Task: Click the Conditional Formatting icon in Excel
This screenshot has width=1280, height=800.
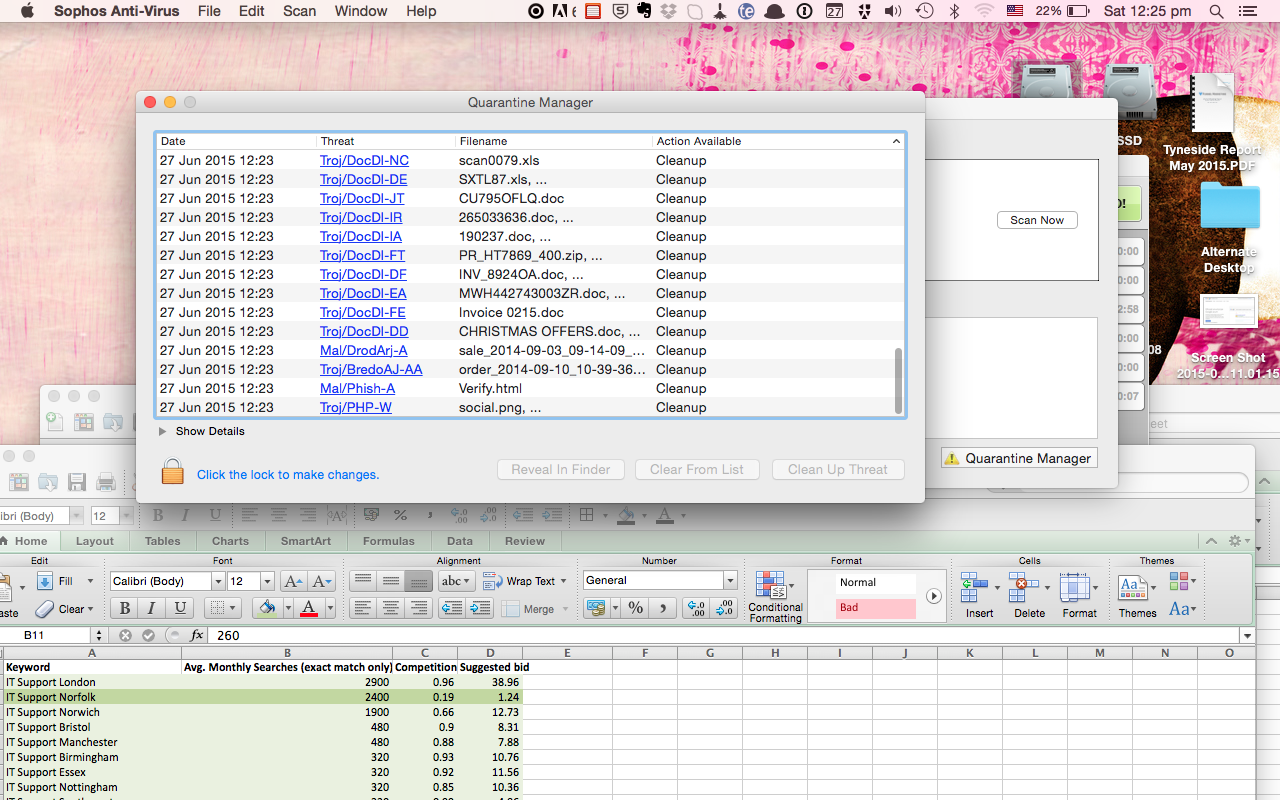Action: [x=770, y=585]
